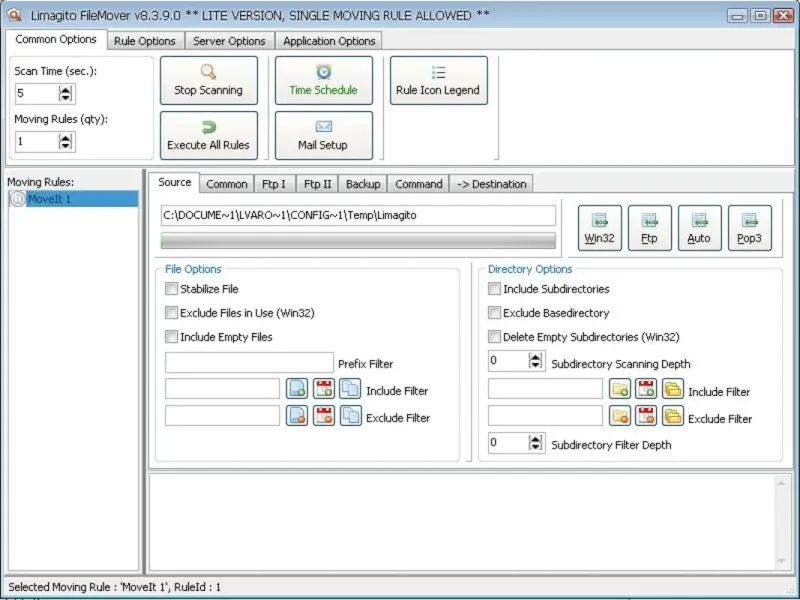Click file Include Filter calendar icon
This screenshot has width=800, height=600.
pos(324,389)
